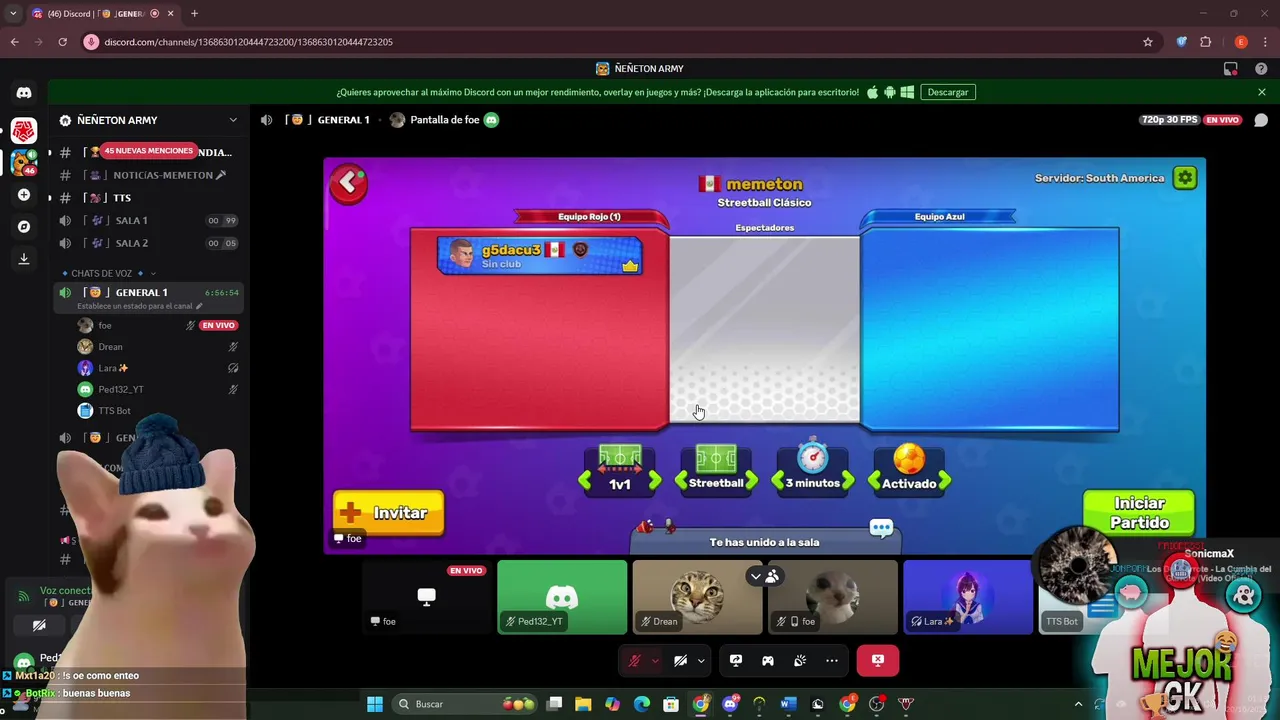Share your screen icon in call controls
This screenshot has height=720, width=1280.
click(x=736, y=661)
